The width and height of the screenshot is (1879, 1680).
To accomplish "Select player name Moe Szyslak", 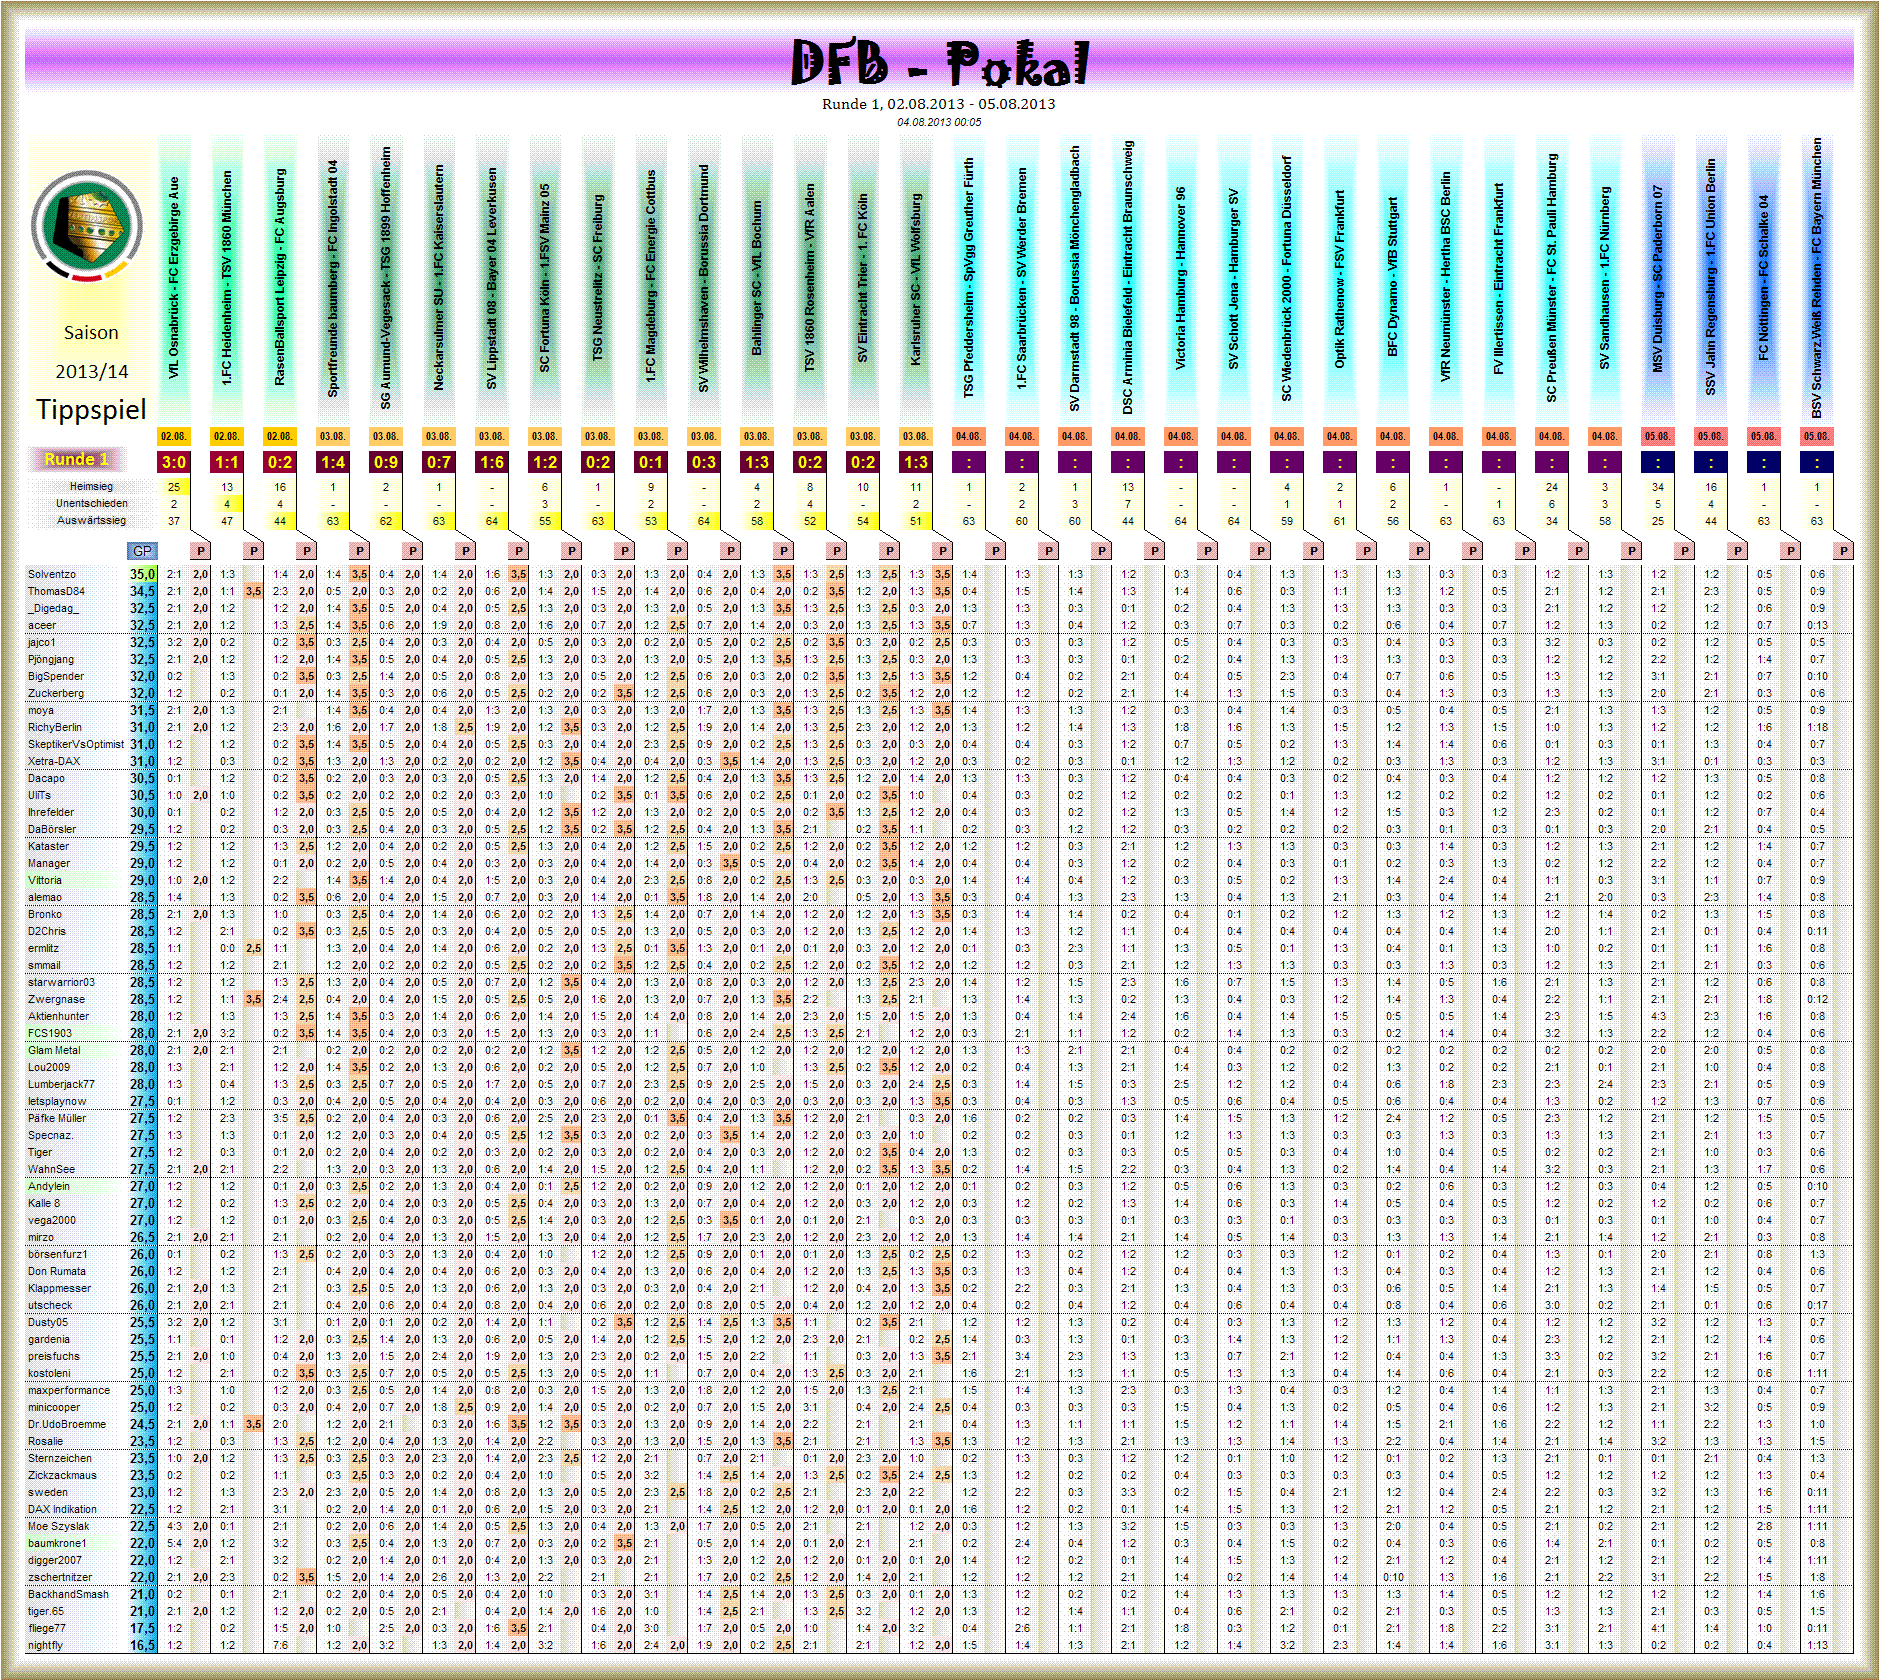I will coord(58,1527).
